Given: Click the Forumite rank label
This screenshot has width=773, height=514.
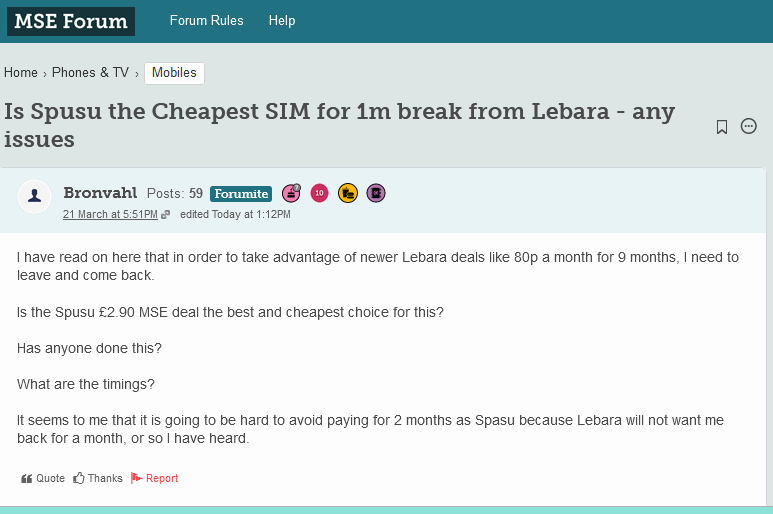Looking at the screenshot, I should 241,194.
